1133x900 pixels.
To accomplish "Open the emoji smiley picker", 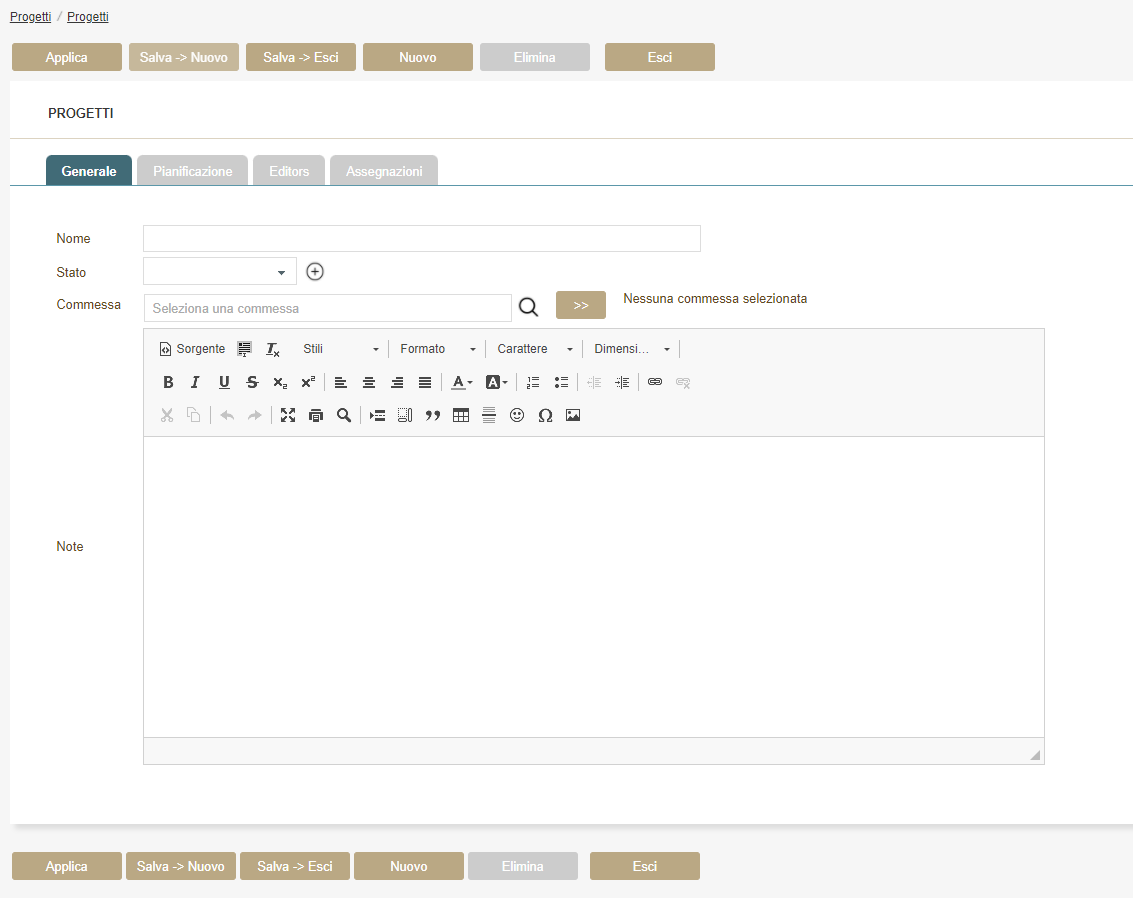I will (517, 415).
